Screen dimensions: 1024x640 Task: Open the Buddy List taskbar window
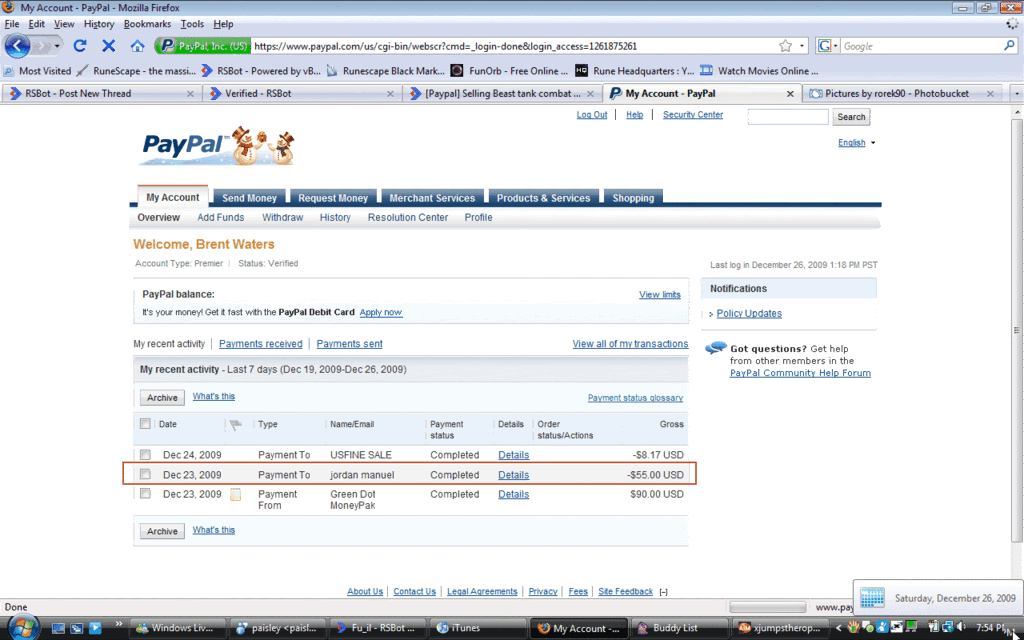click(x=679, y=628)
